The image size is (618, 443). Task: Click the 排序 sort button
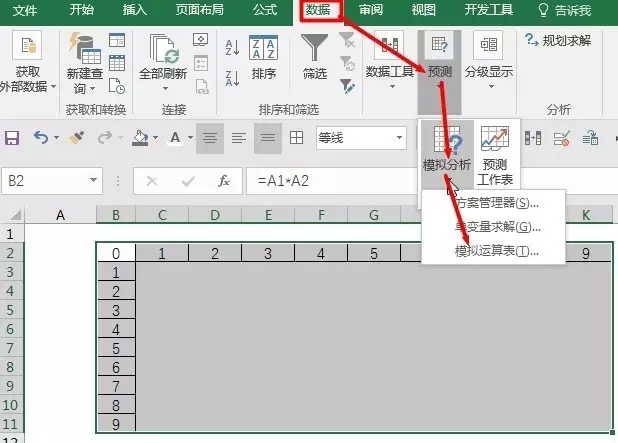(x=264, y=58)
